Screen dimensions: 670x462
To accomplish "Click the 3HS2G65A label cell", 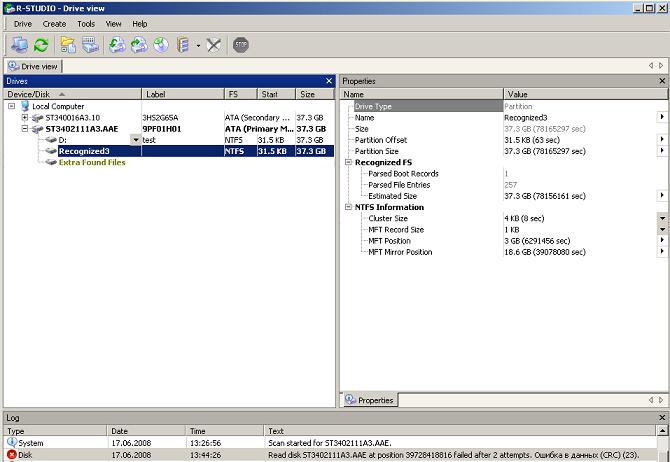I will (160, 118).
